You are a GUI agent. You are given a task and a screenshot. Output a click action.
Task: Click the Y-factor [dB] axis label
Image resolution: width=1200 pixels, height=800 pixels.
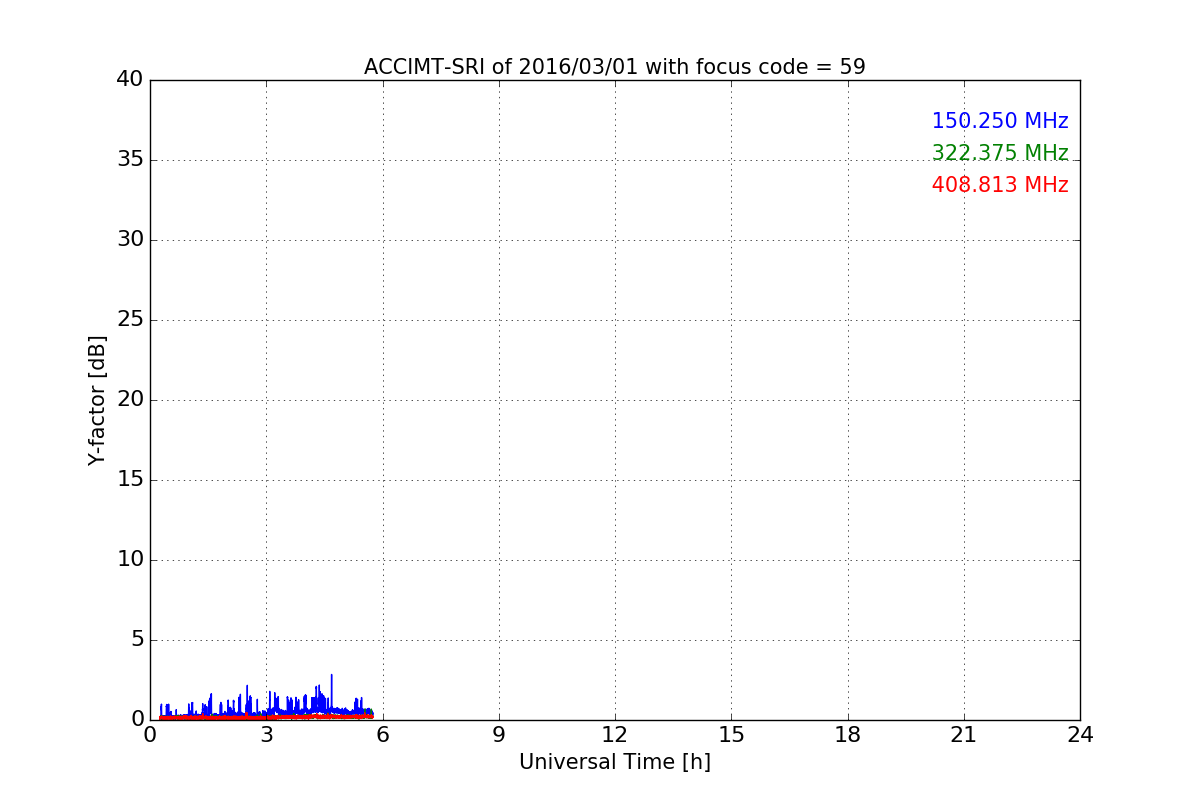97,400
